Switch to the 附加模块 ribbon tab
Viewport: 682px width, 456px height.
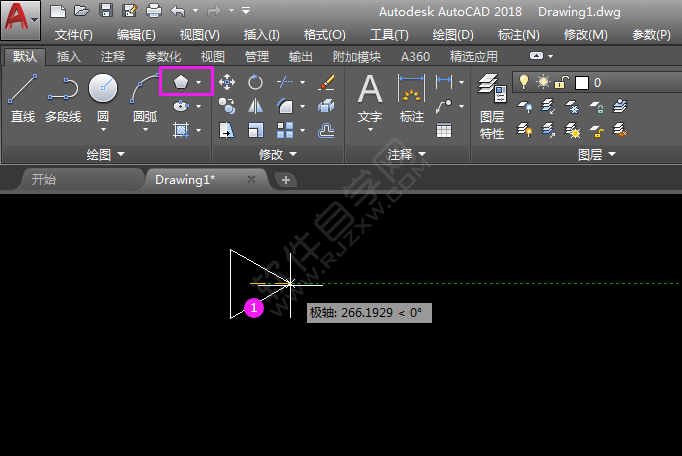pos(357,57)
